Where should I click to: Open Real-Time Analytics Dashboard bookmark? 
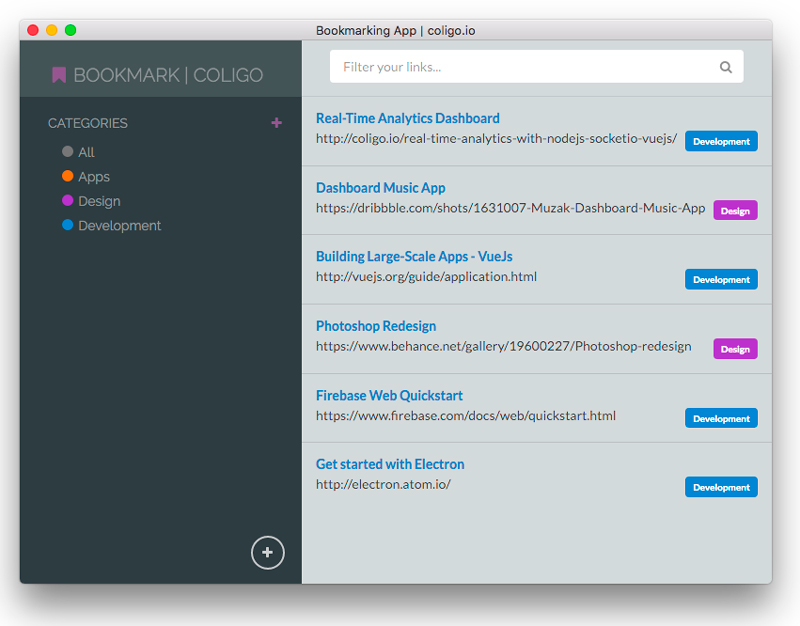[407, 118]
